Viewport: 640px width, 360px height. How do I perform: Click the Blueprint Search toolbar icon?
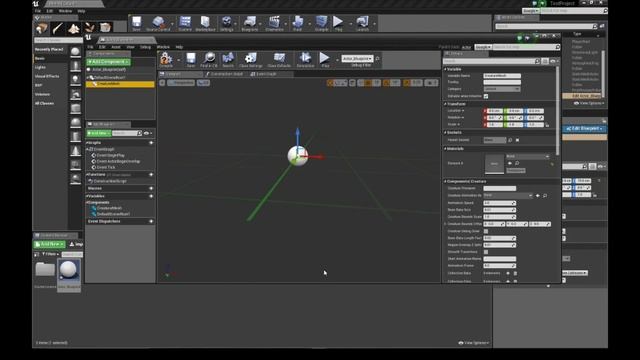228,59
